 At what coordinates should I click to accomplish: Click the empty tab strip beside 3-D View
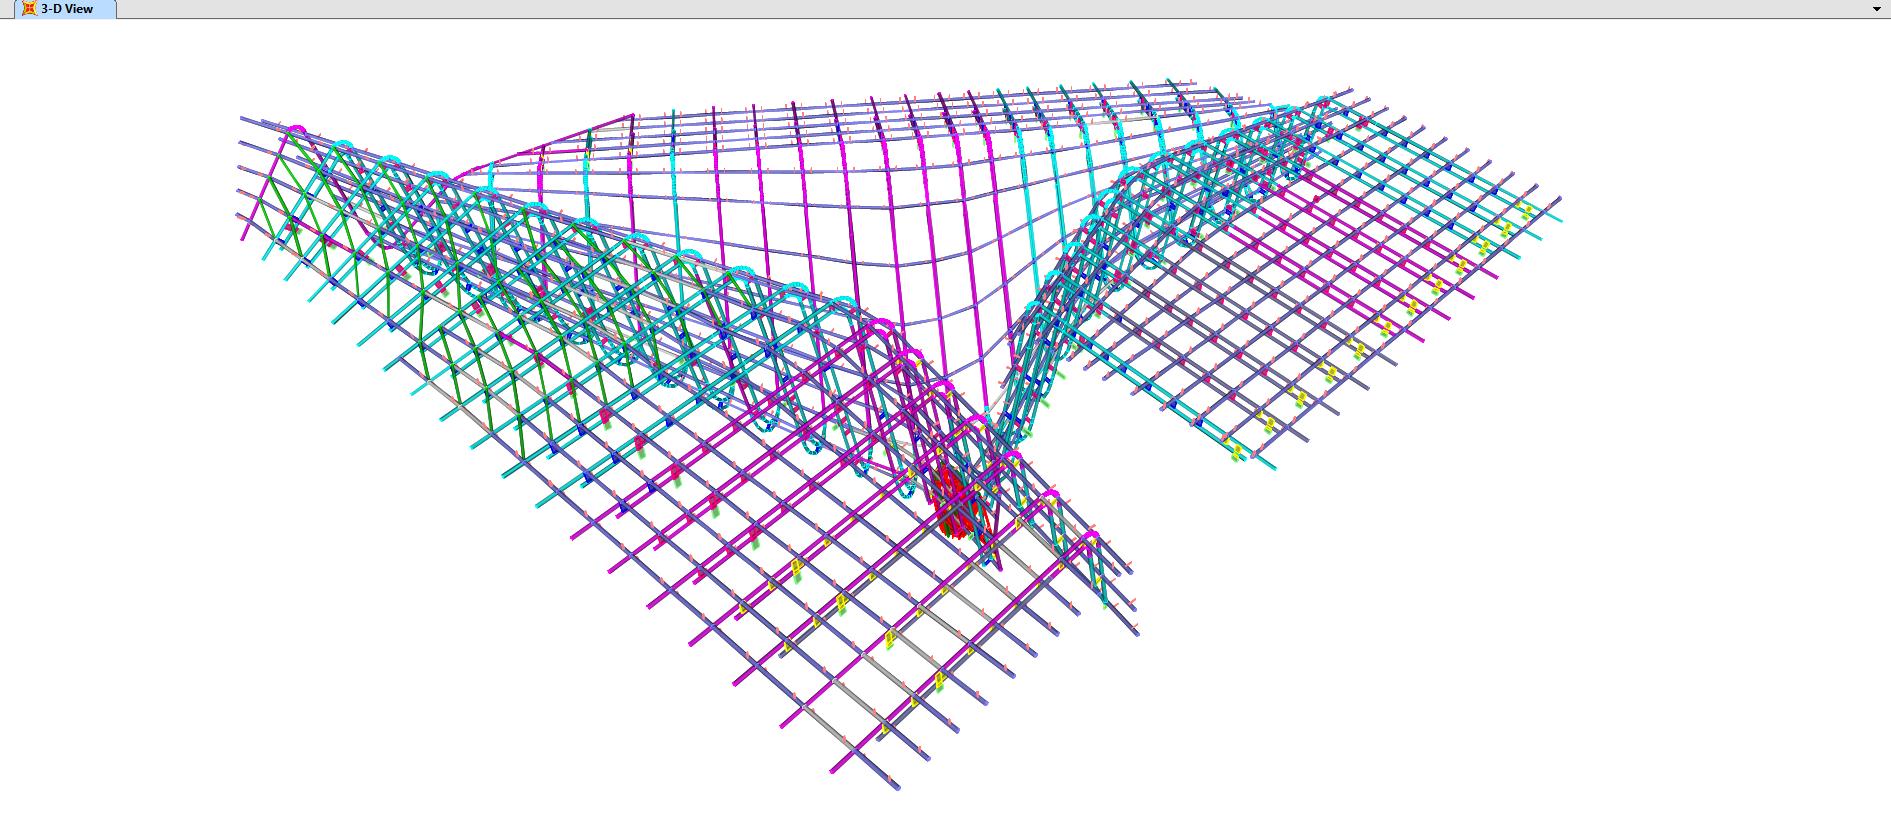click(900, 9)
